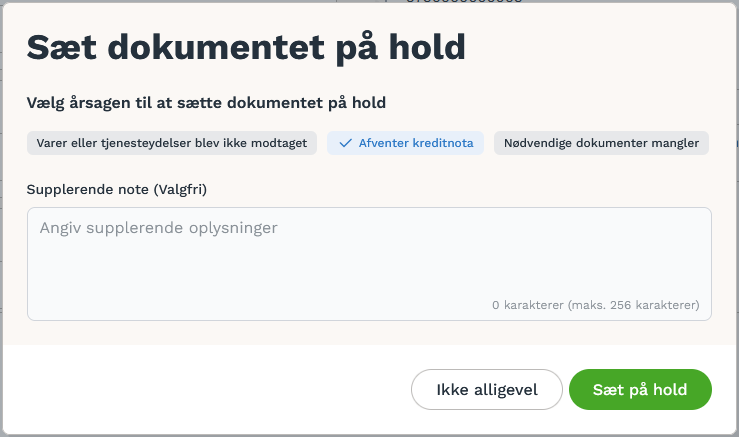Image resolution: width=739 pixels, height=437 pixels.
Task: Click the Angiv supplerende oplysninger placeholder text
Action: [158, 228]
